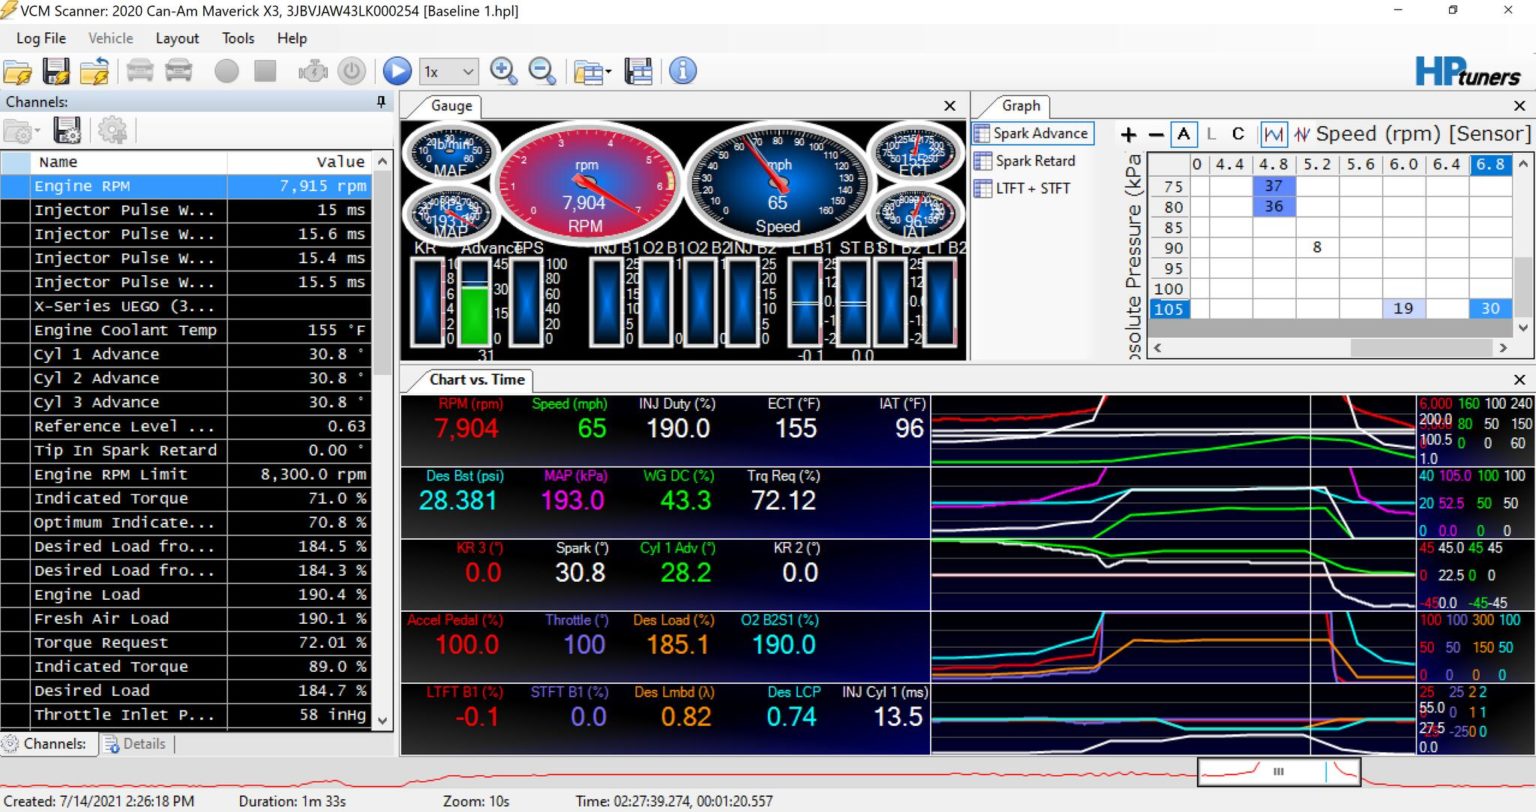This screenshot has width=1536, height=812.
Task: Click the Save Log File disk icon
Action: click(x=56, y=71)
